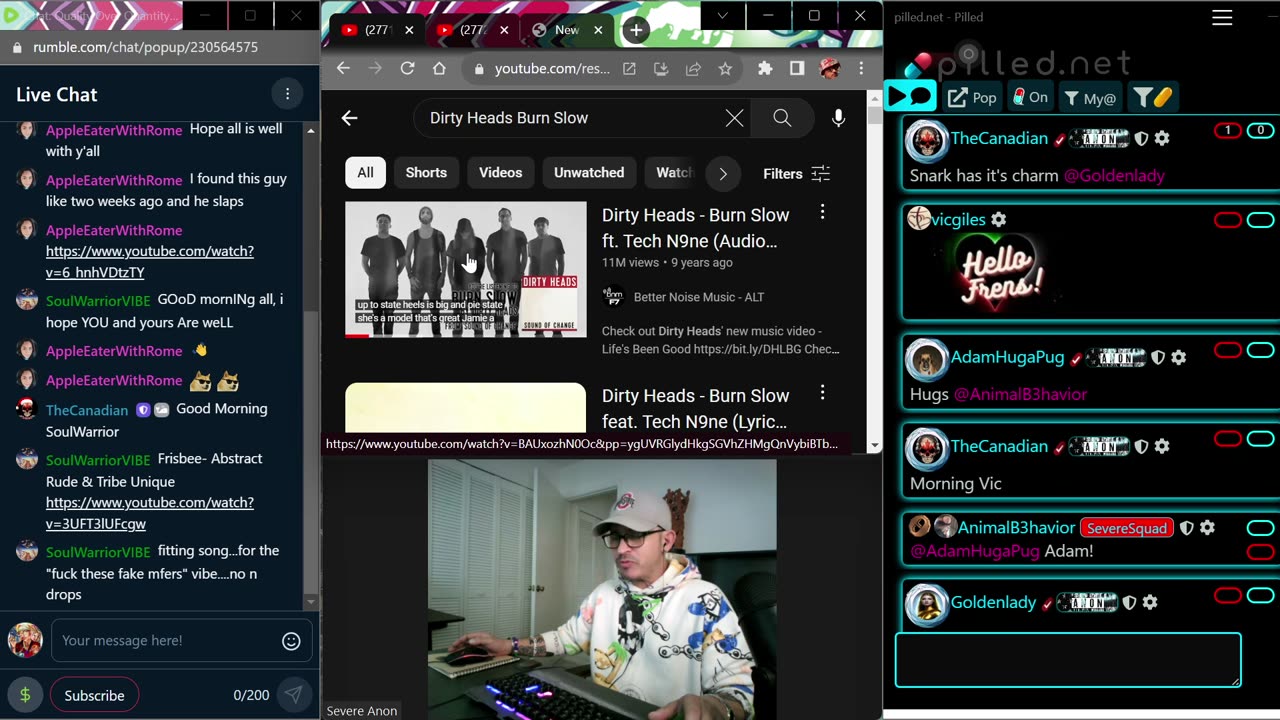Open AppleEaterWithRome's YouTube link

pyautogui.click(x=150, y=262)
